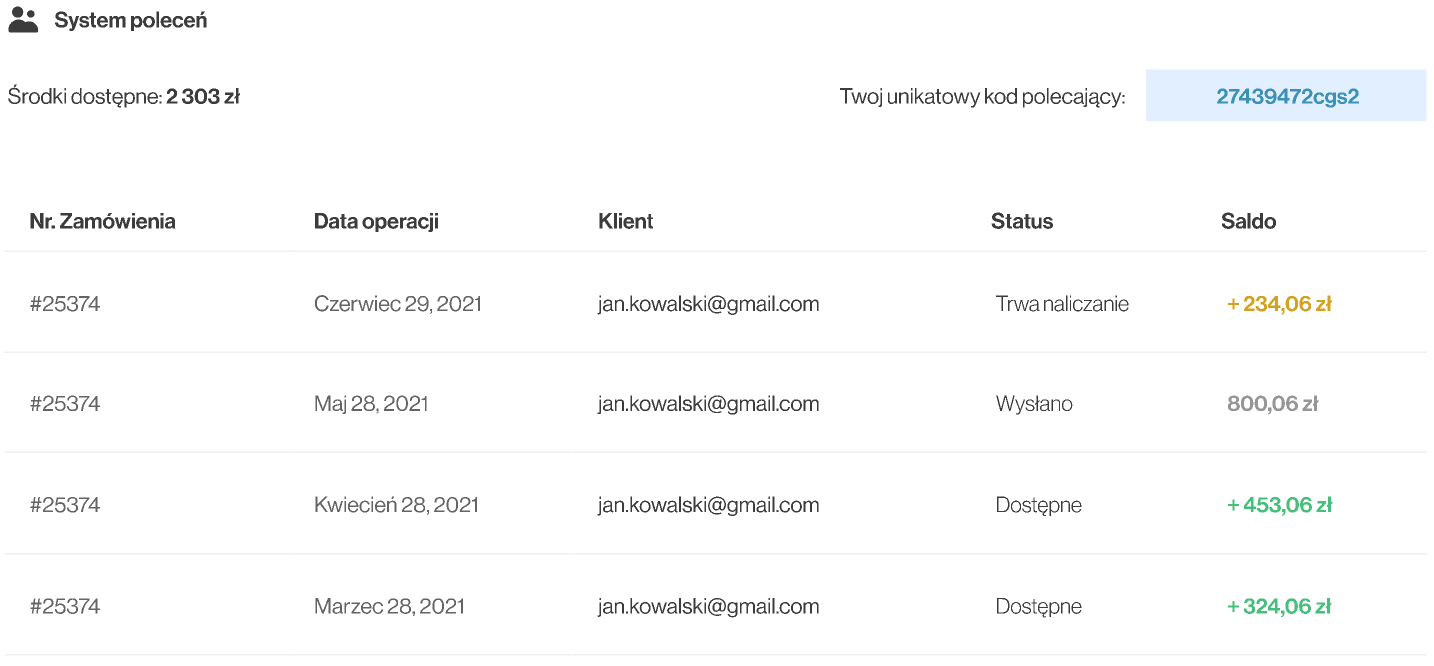The height and width of the screenshot is (666, 1434).
Task: Select the Marzec 28, 2021 date cell
Action: [389, 606]
